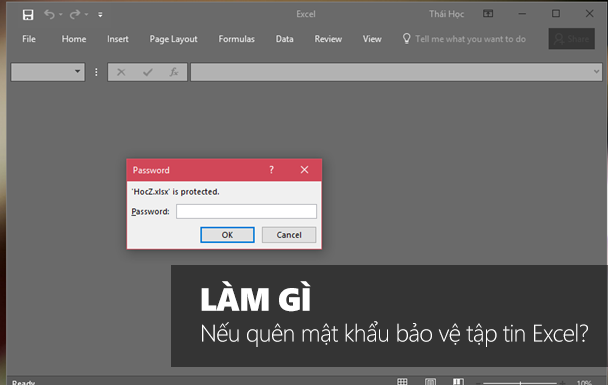Screen dimensions: 608x392
Task: Switch to Page Layout view status icon
Action: pos(430,382)
